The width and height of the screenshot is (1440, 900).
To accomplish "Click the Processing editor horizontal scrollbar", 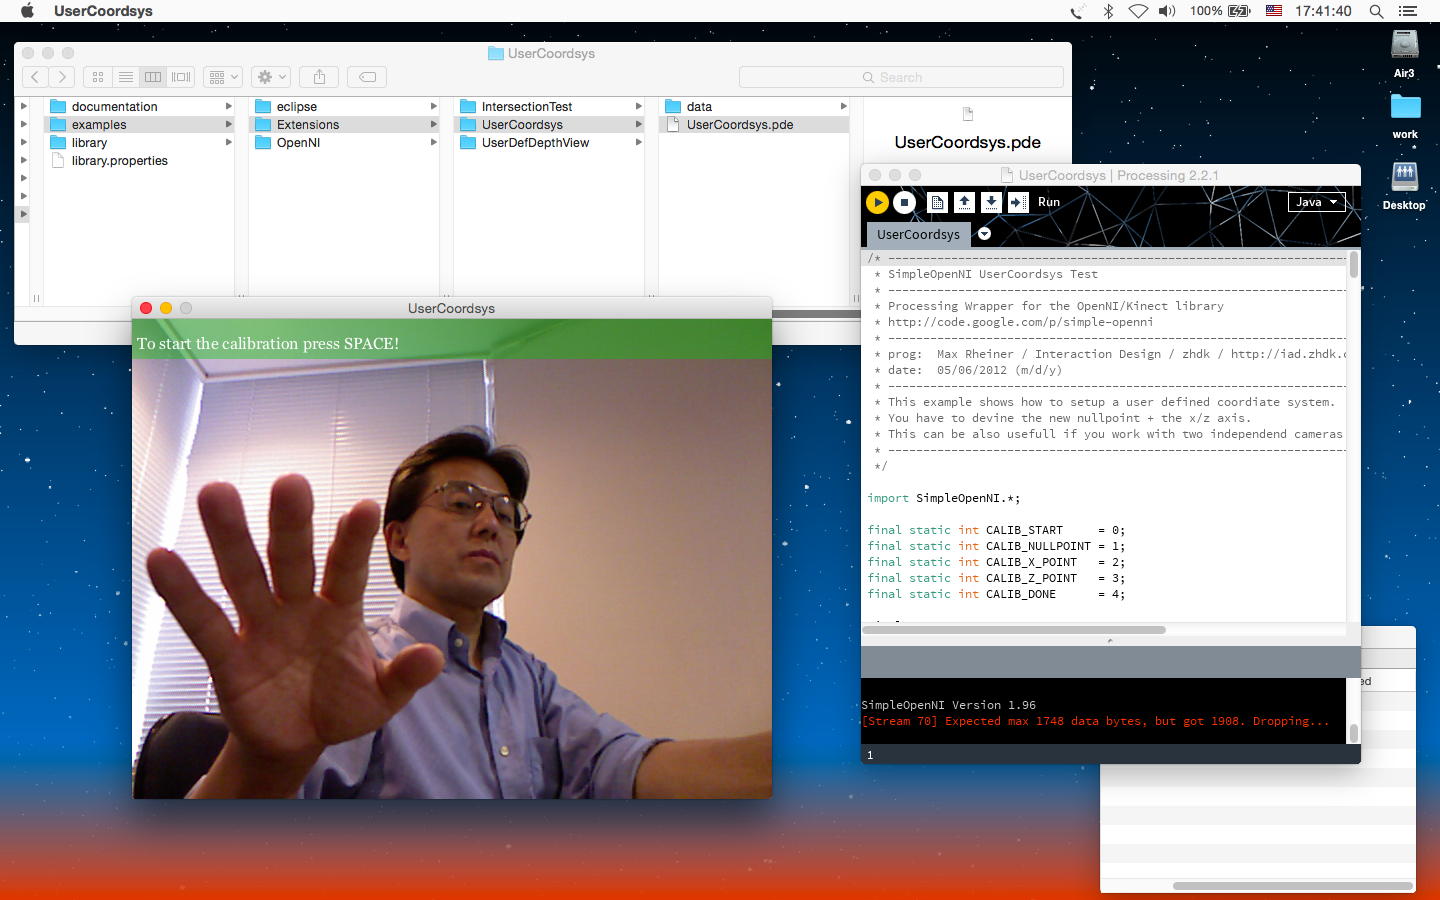I will pyautogui.click(x=1014, y=630).
